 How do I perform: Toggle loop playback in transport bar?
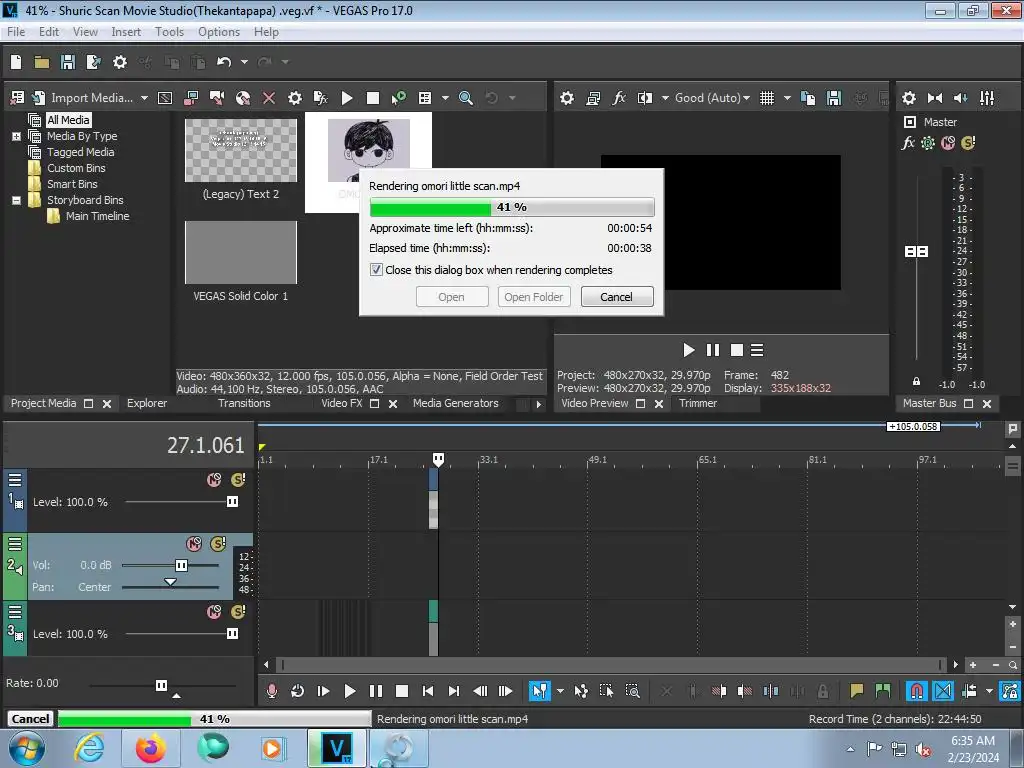coord(297,691)
